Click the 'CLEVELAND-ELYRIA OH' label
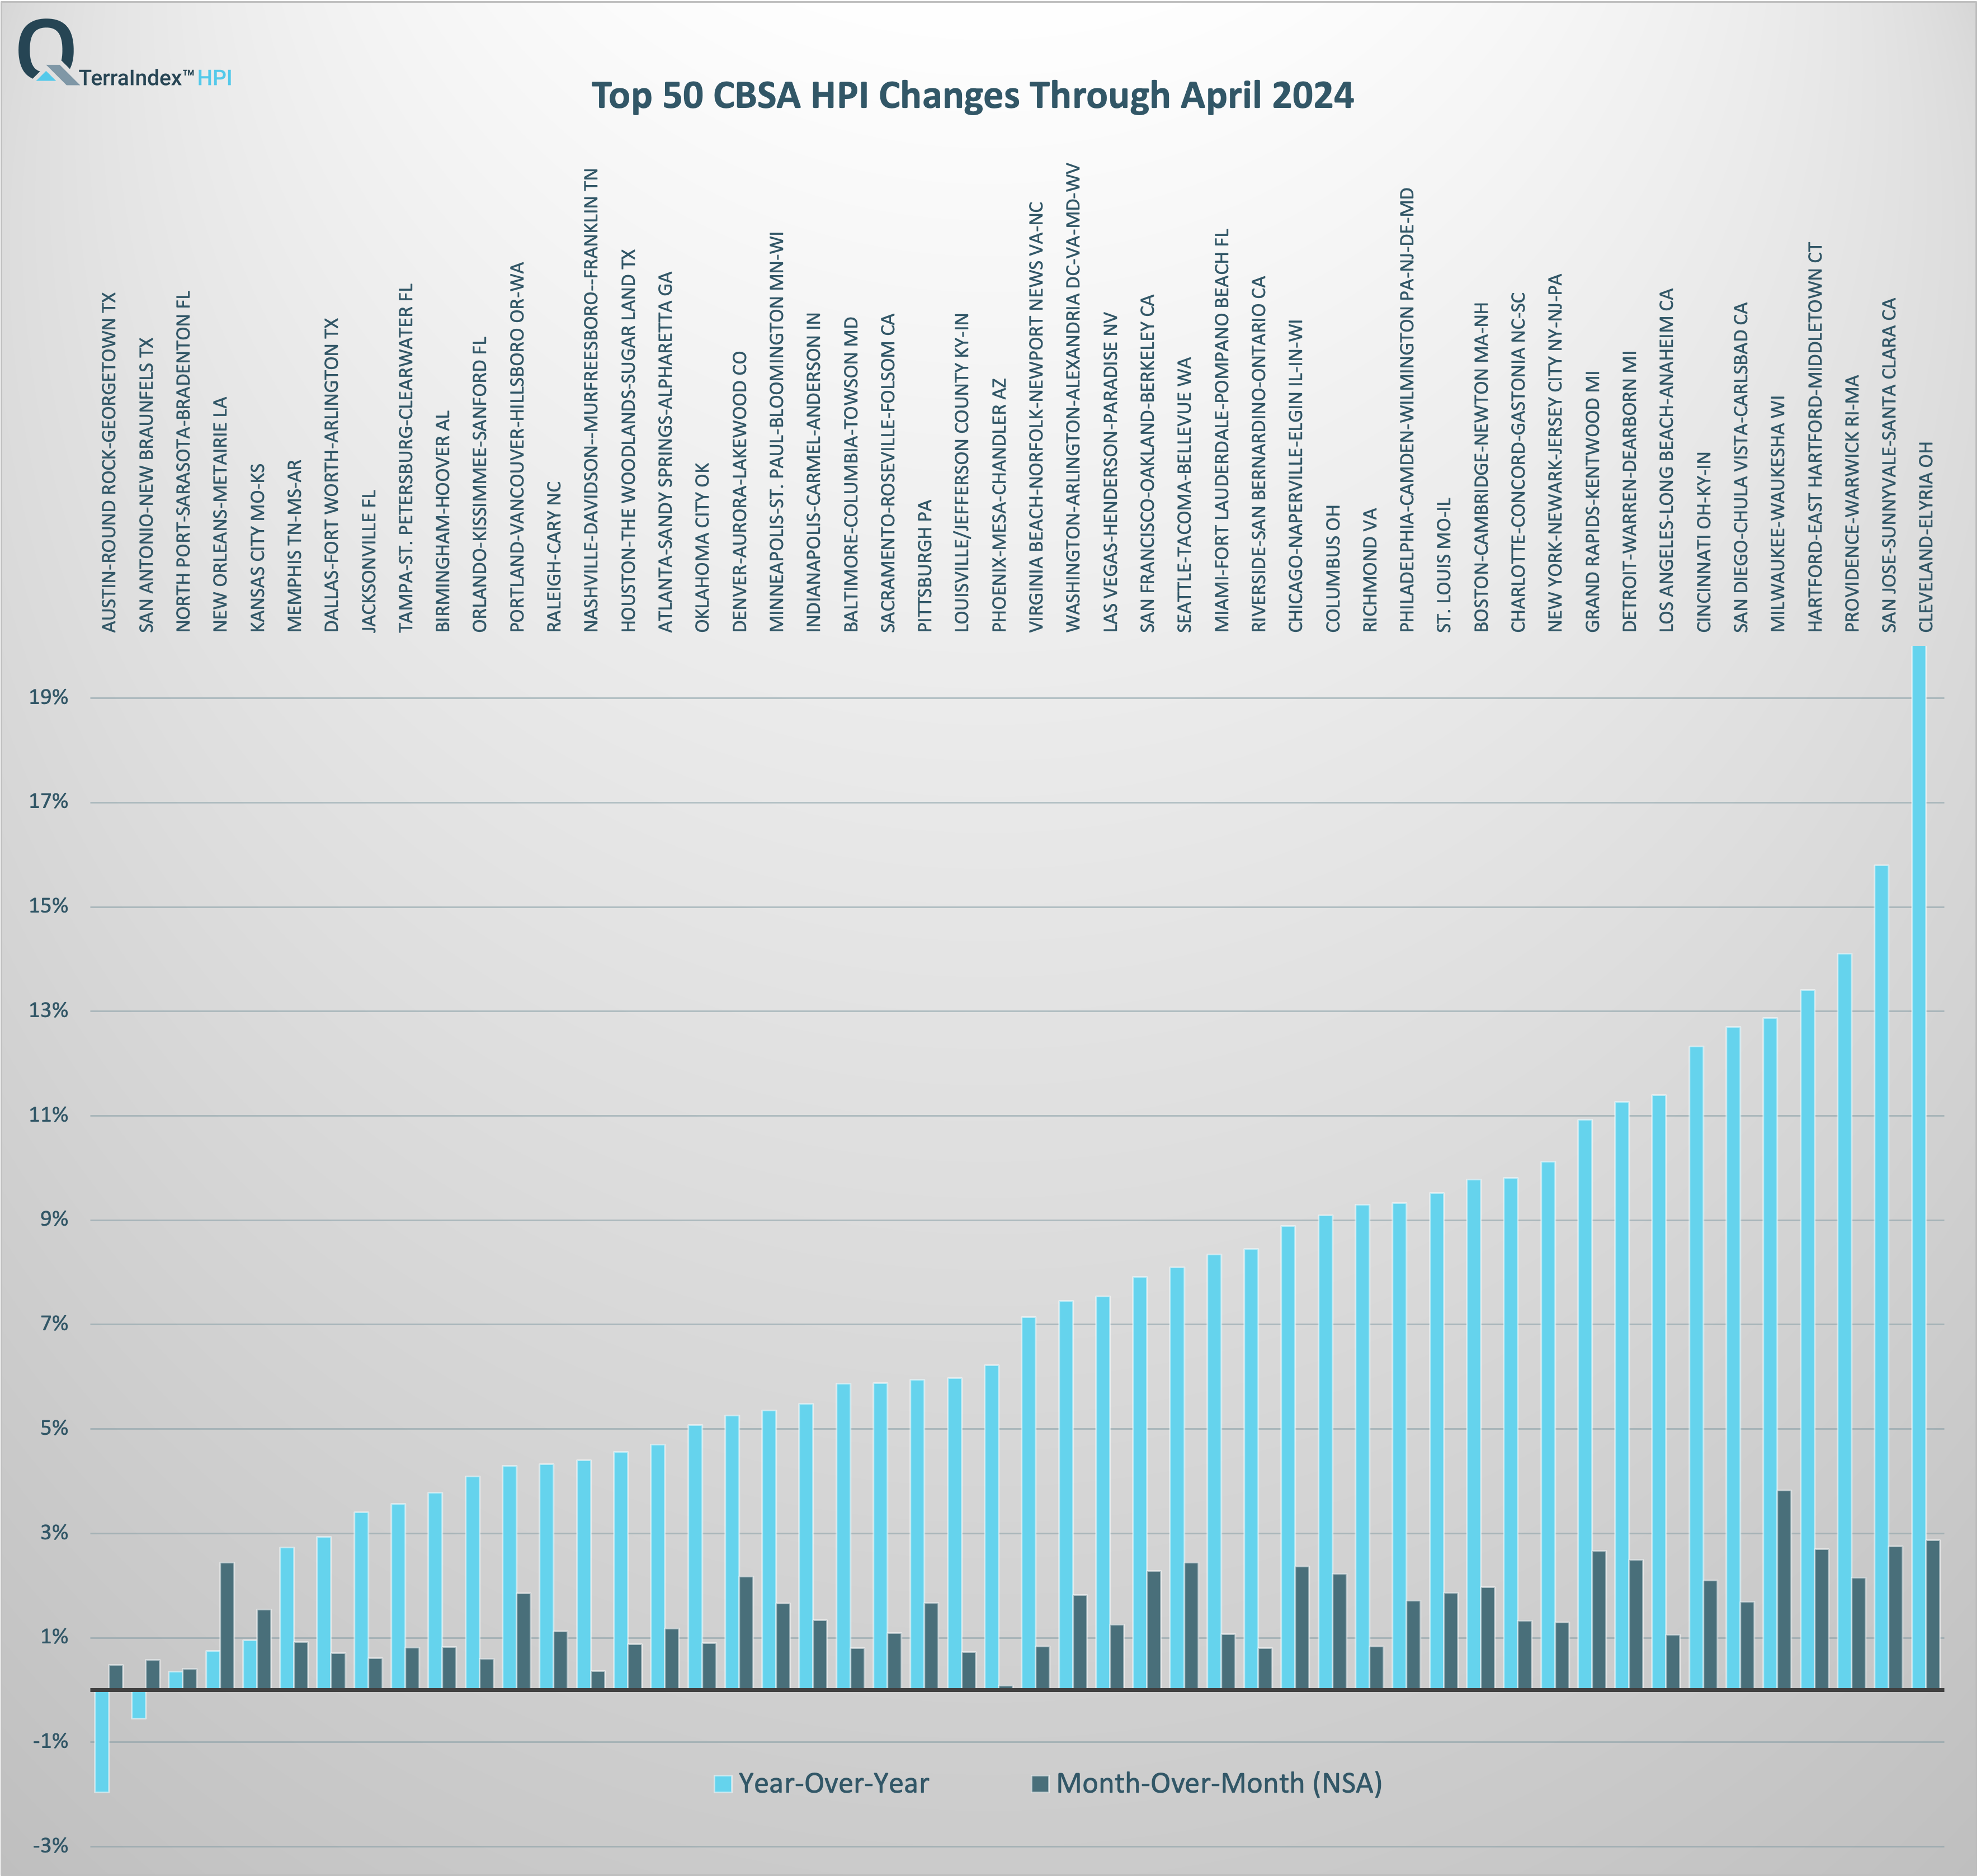This screenshot has width=1981, height=1876. point(1926,537)
